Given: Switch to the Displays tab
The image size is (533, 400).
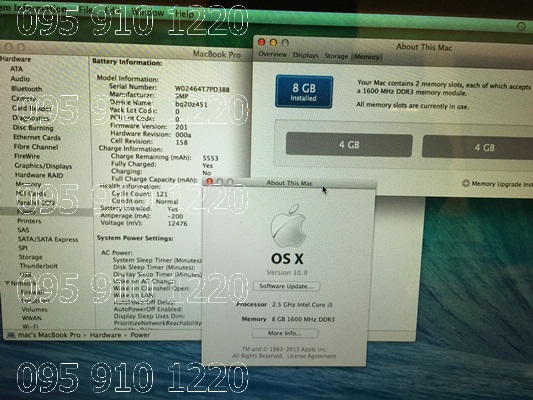Looking at the screenshot, I should (306, 55).
